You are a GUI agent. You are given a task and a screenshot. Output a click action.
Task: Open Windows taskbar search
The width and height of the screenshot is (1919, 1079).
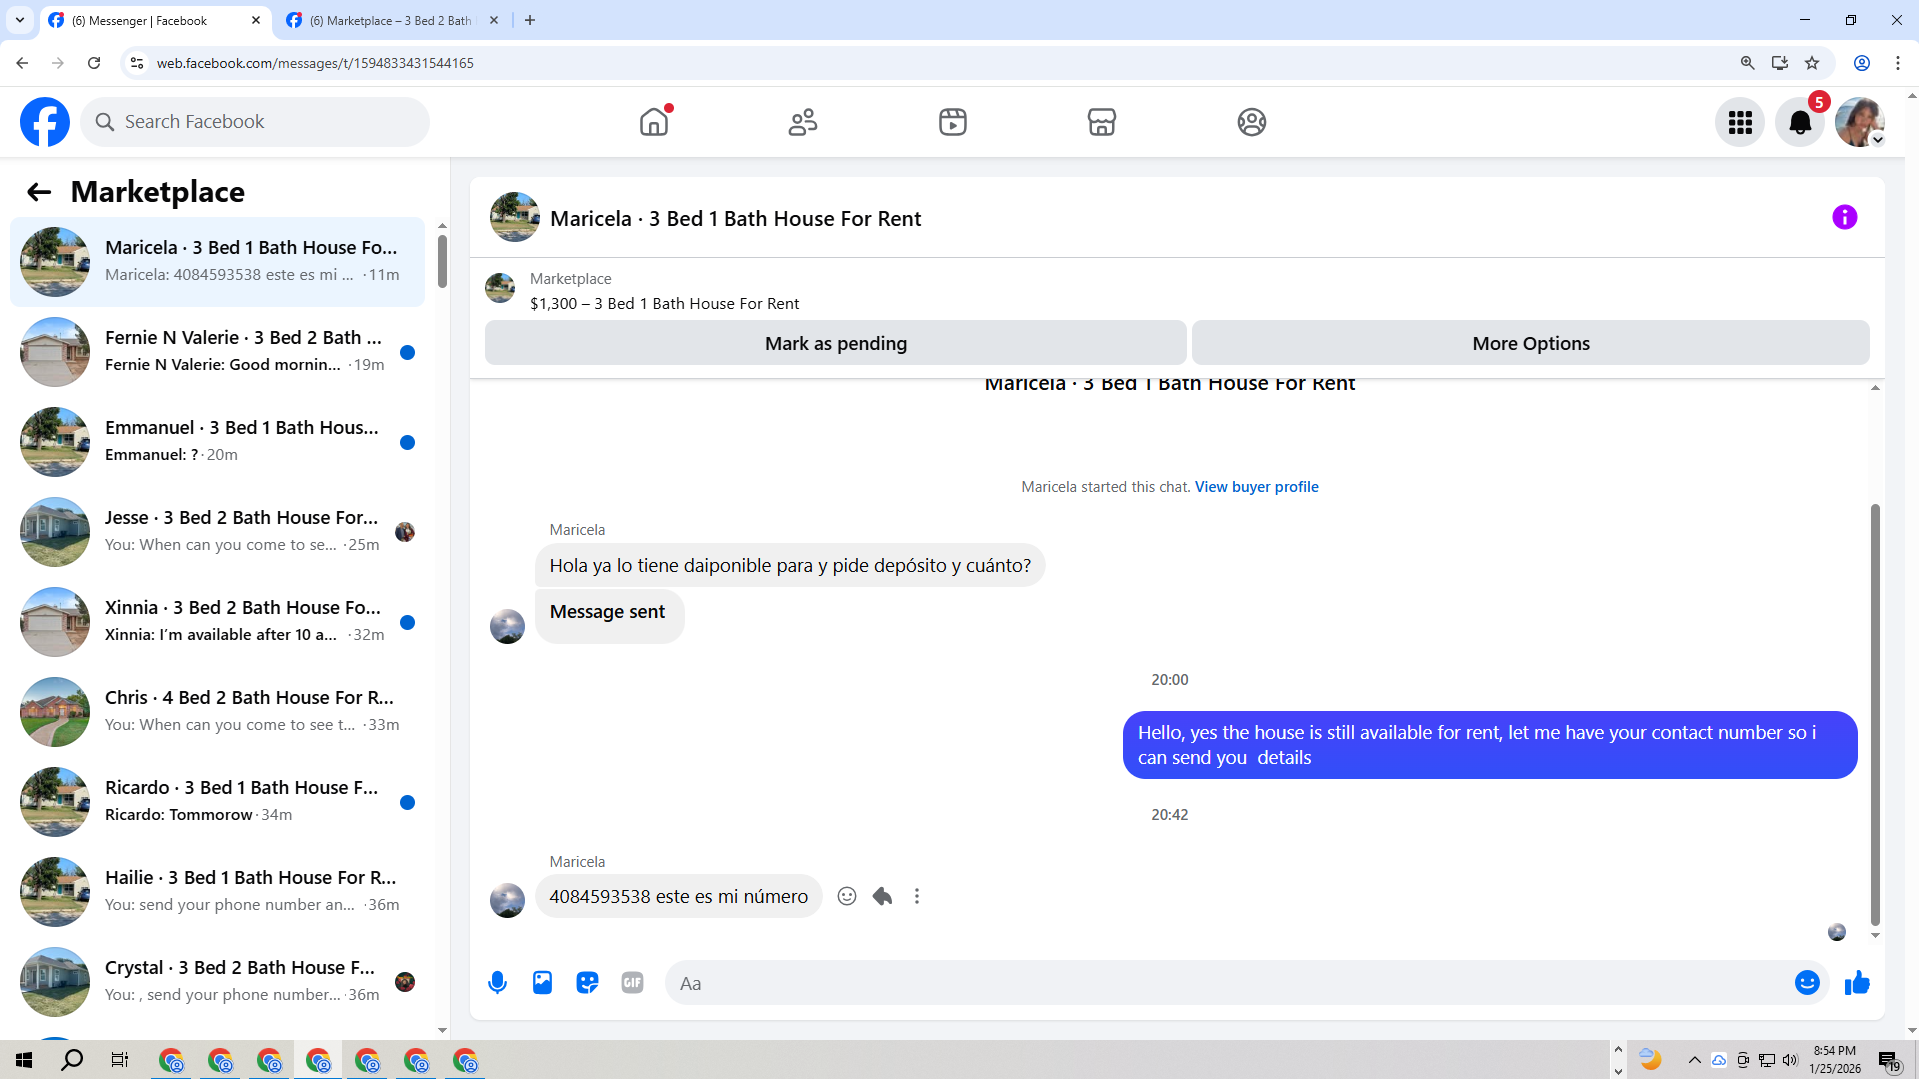[72, 1060]
